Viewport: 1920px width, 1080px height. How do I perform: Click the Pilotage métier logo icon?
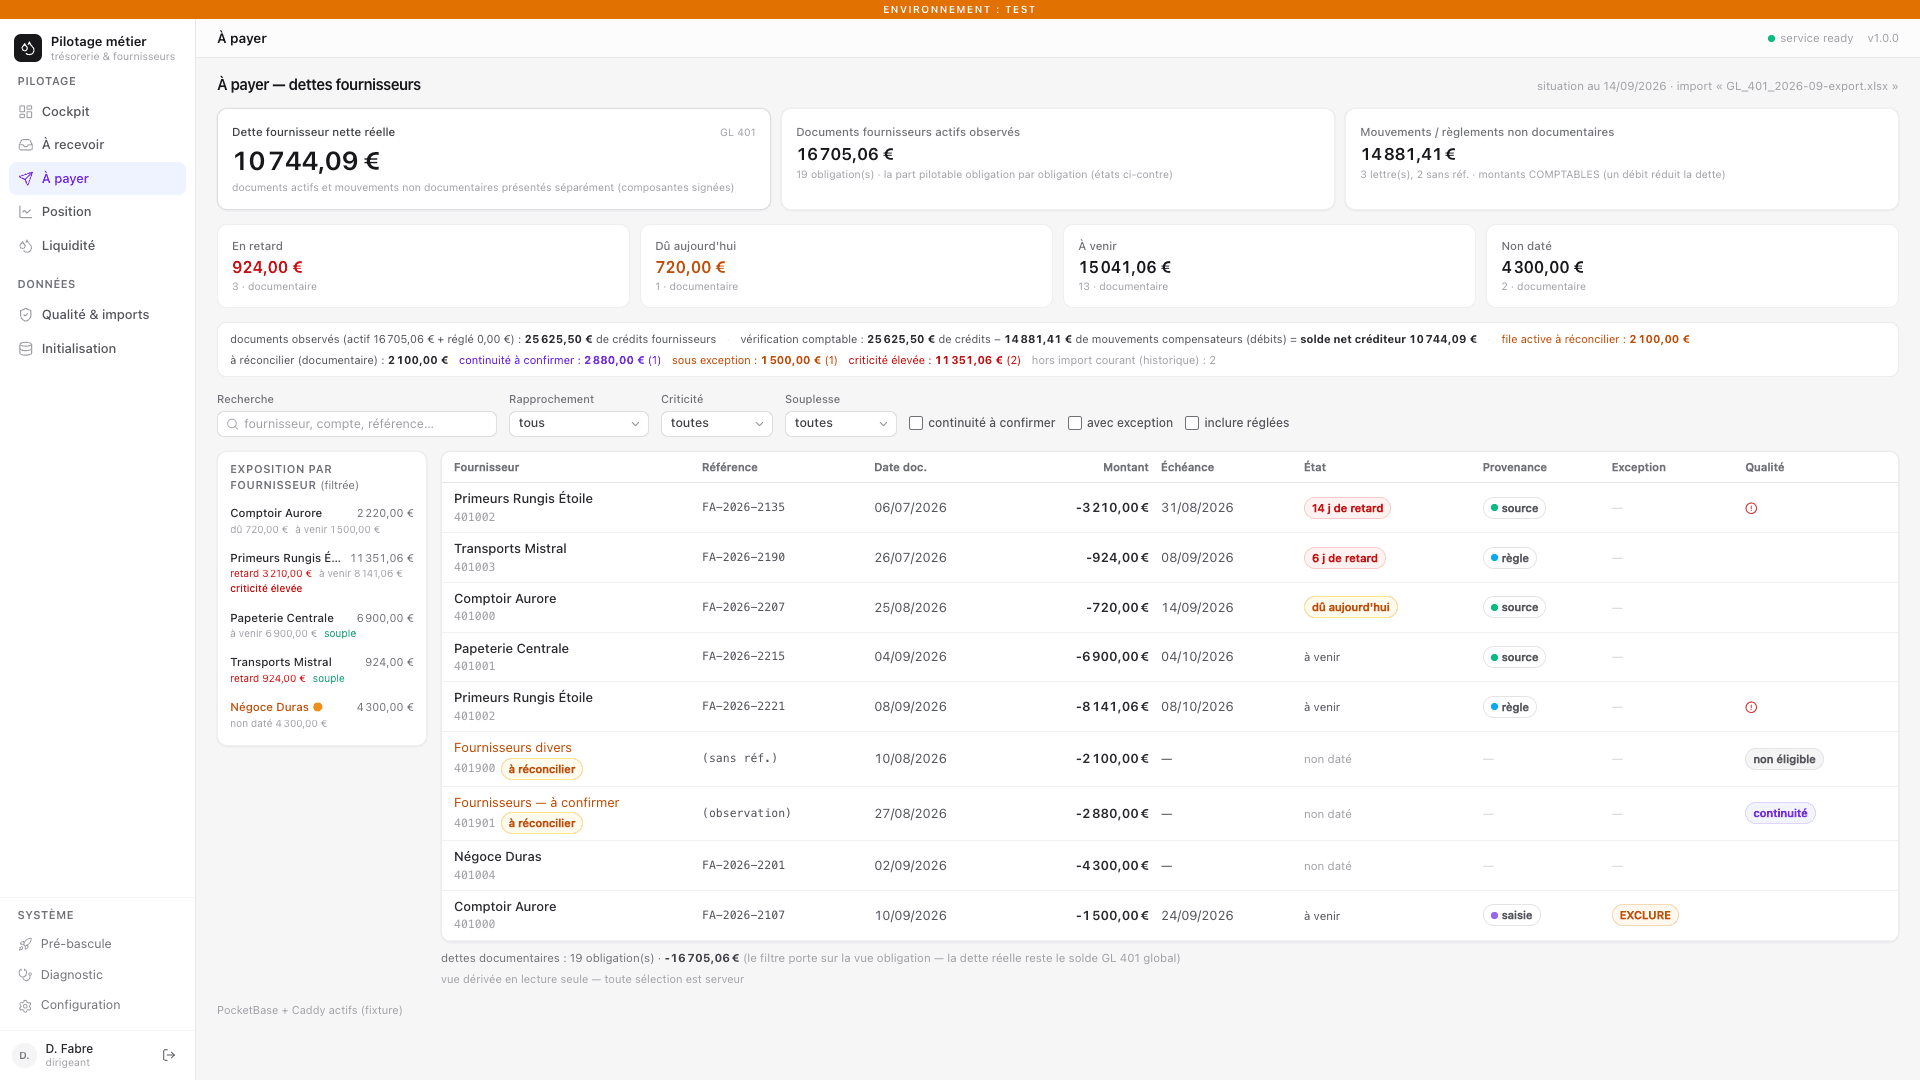coord(28,47)
